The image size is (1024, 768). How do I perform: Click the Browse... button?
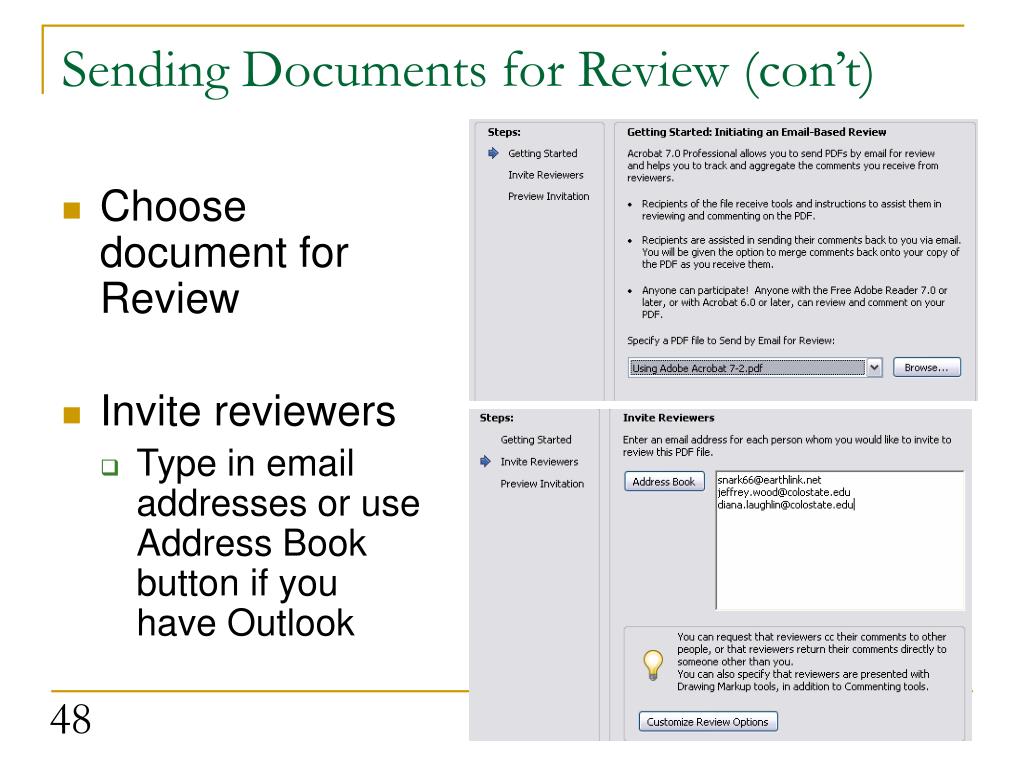point(927,368)
